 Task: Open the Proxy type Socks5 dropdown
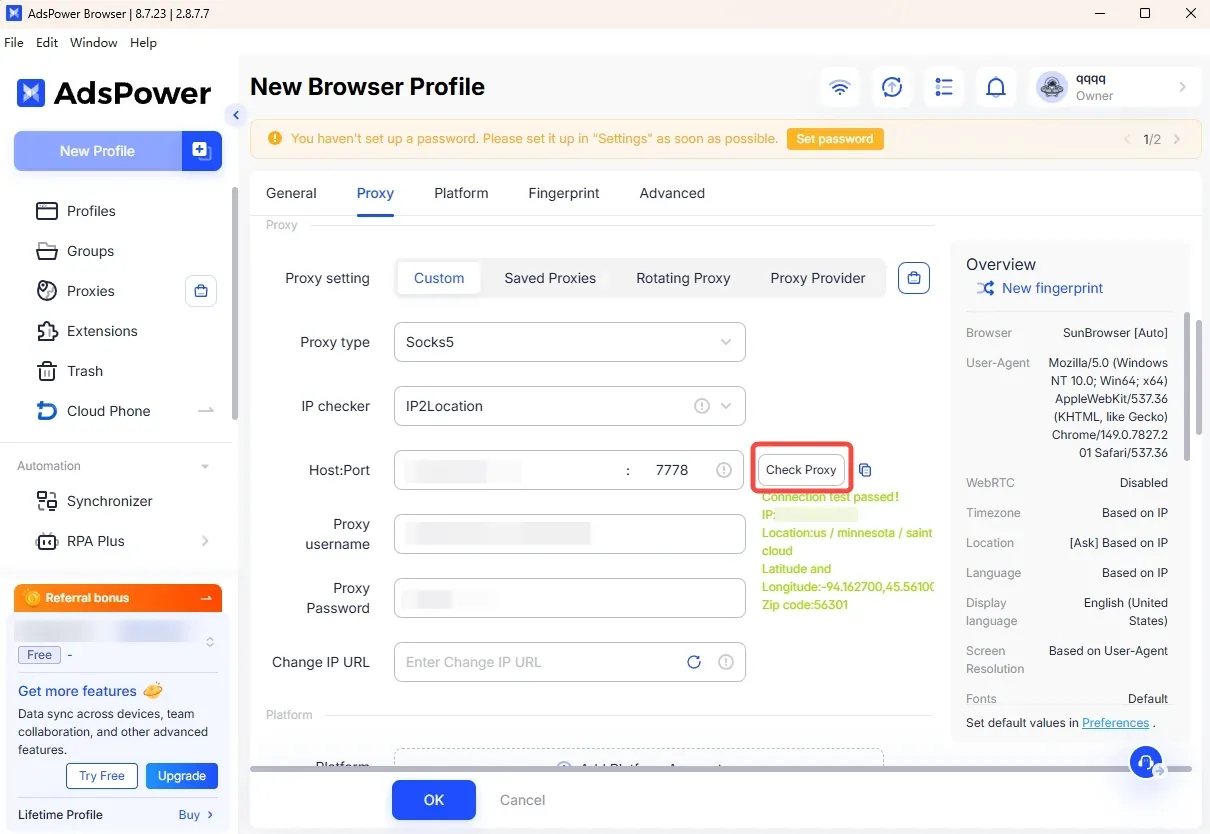570,342
